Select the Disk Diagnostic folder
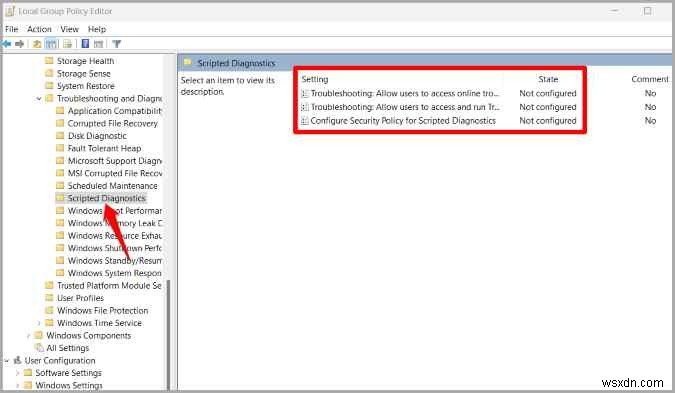675x393 pixels. pos(97,136)
